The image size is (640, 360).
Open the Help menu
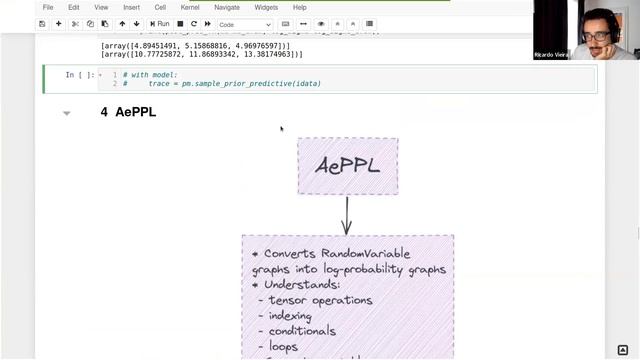pyautogui.click(x=300, y=7)
